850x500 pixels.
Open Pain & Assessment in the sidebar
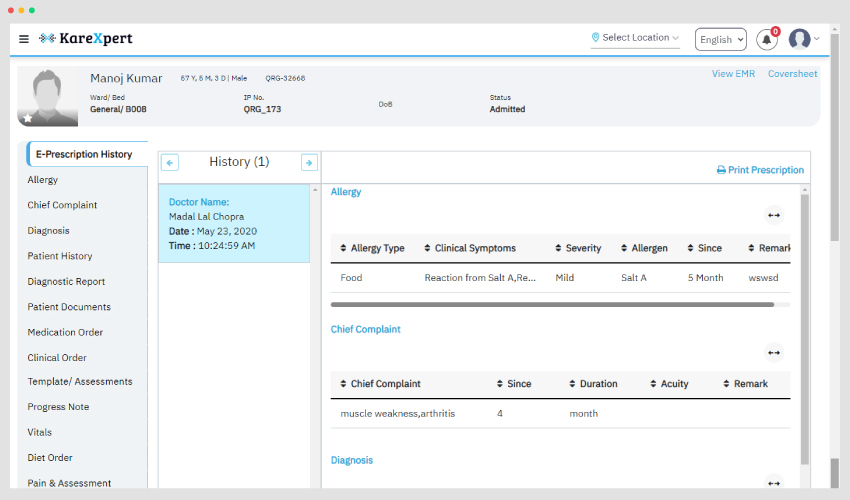(x=69, y=483)
